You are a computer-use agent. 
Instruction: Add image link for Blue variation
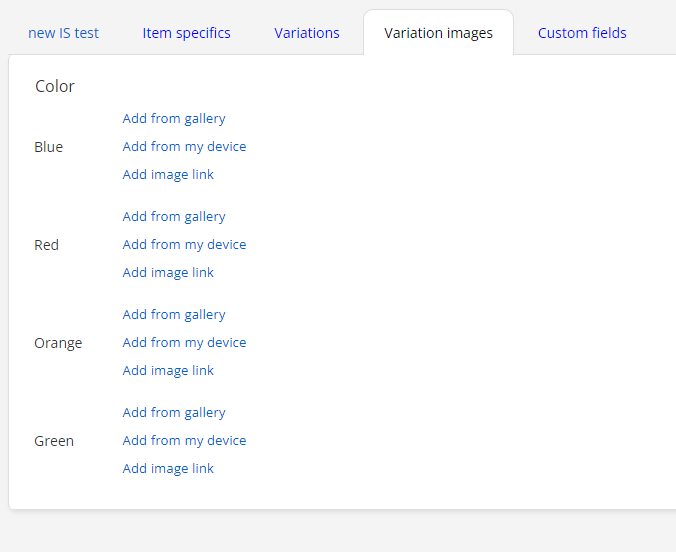[x=168, y=175]
